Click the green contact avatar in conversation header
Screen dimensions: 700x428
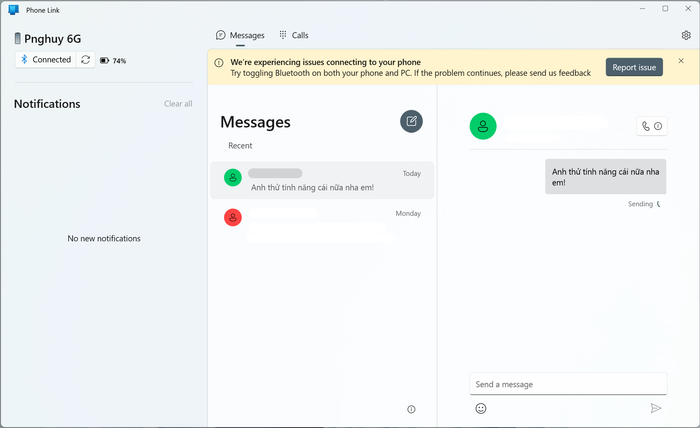(x=483, y=126)
